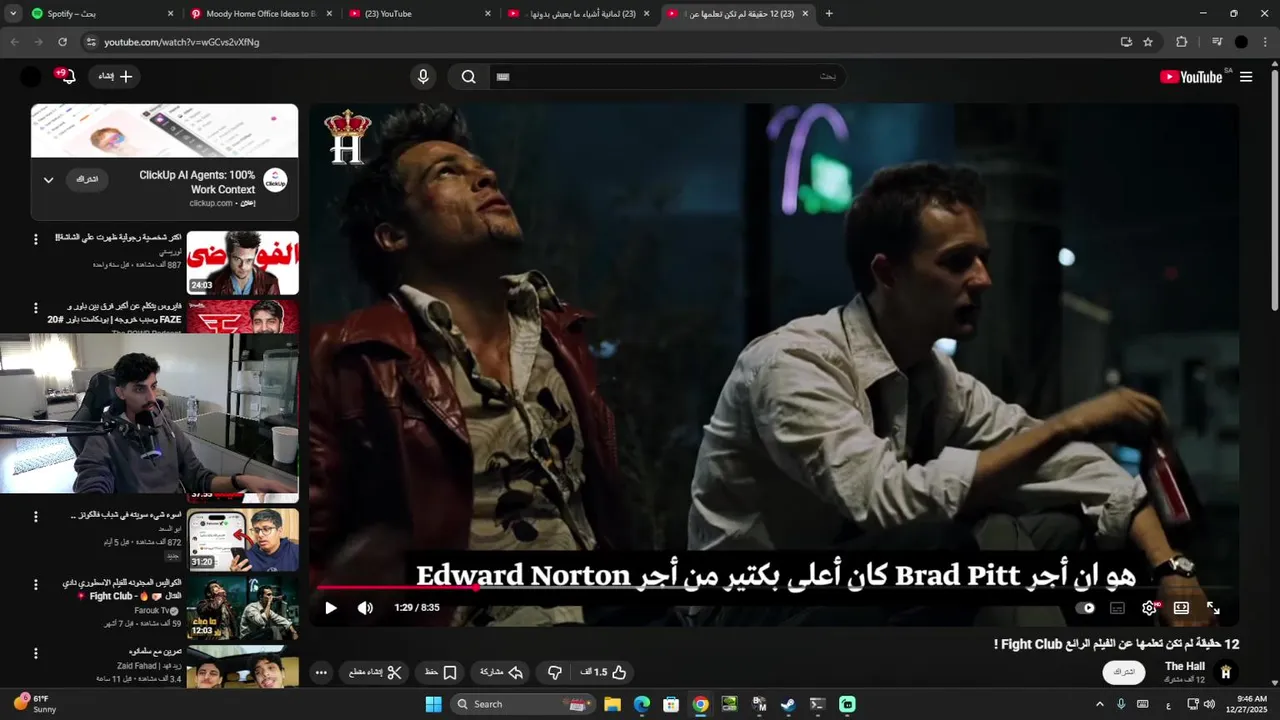Viewport: 1280px width, 720px height.
Task: Click the ClickUp ad subscribe-style button
Action: [88, 180]
